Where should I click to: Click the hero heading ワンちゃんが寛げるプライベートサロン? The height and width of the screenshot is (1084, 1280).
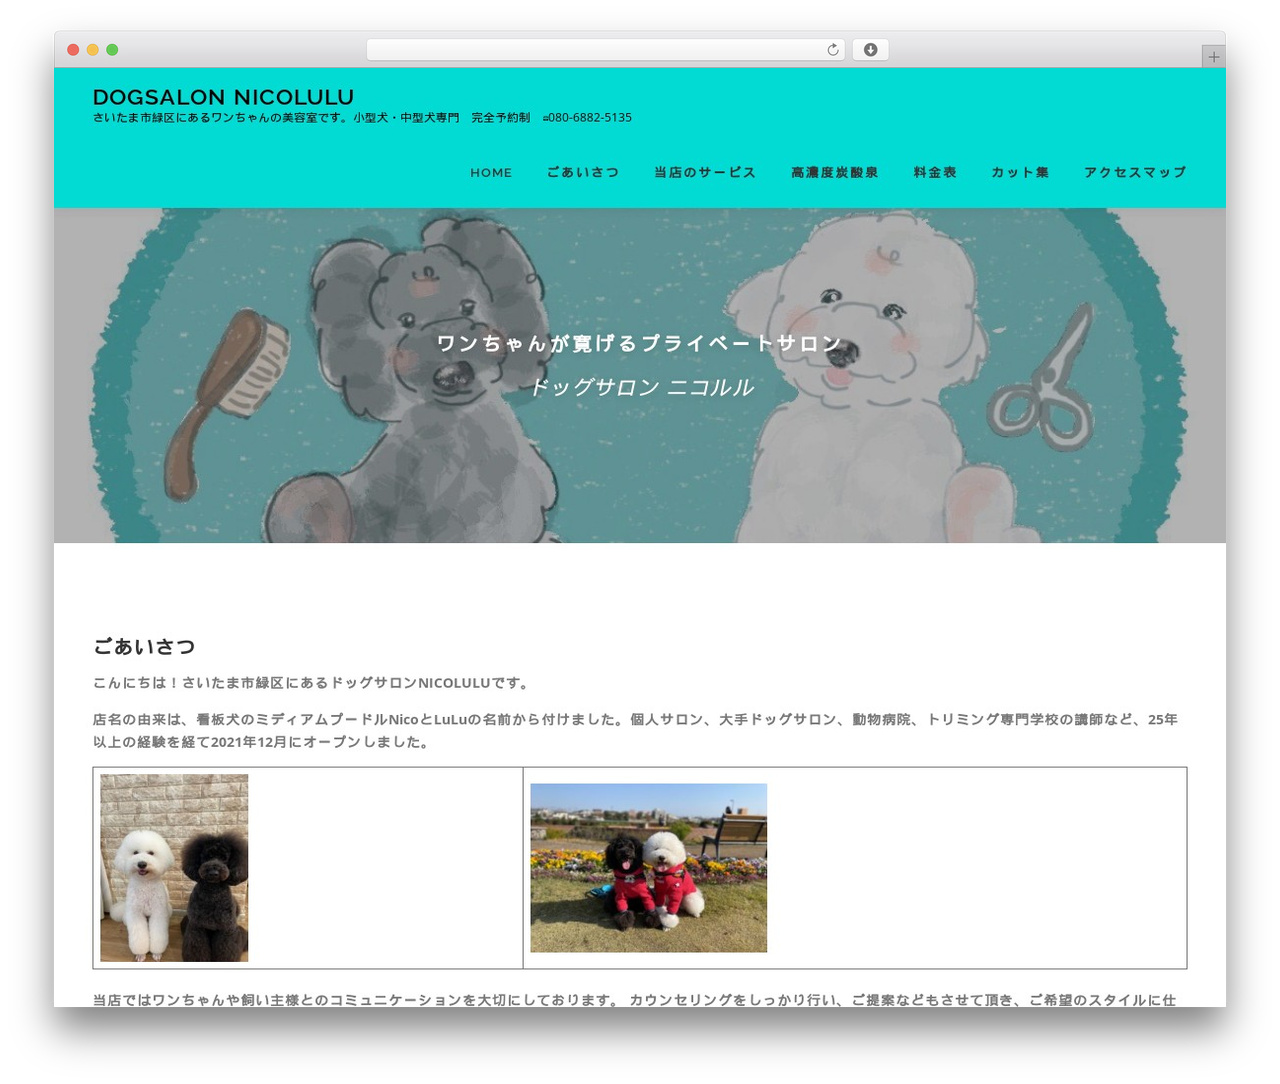[640, 343]
